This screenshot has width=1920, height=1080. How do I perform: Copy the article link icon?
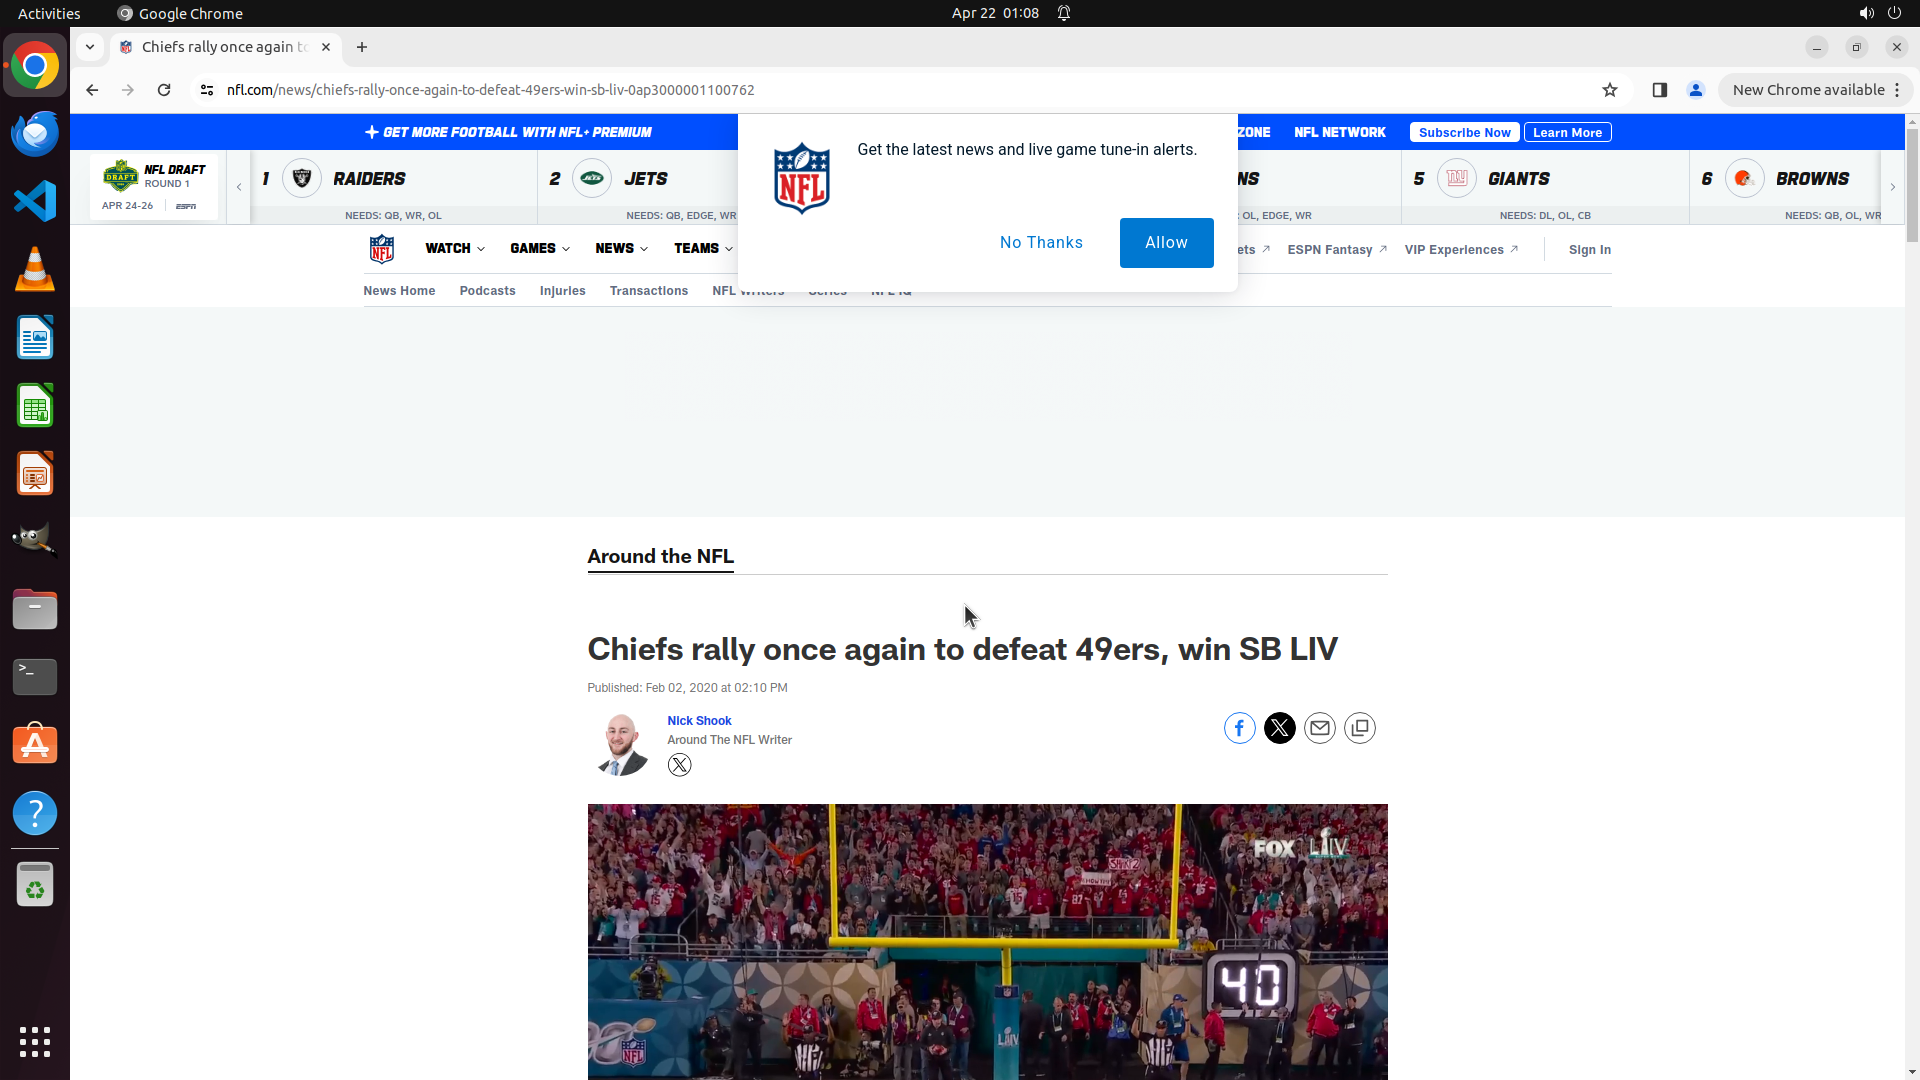click(1359, 728)
